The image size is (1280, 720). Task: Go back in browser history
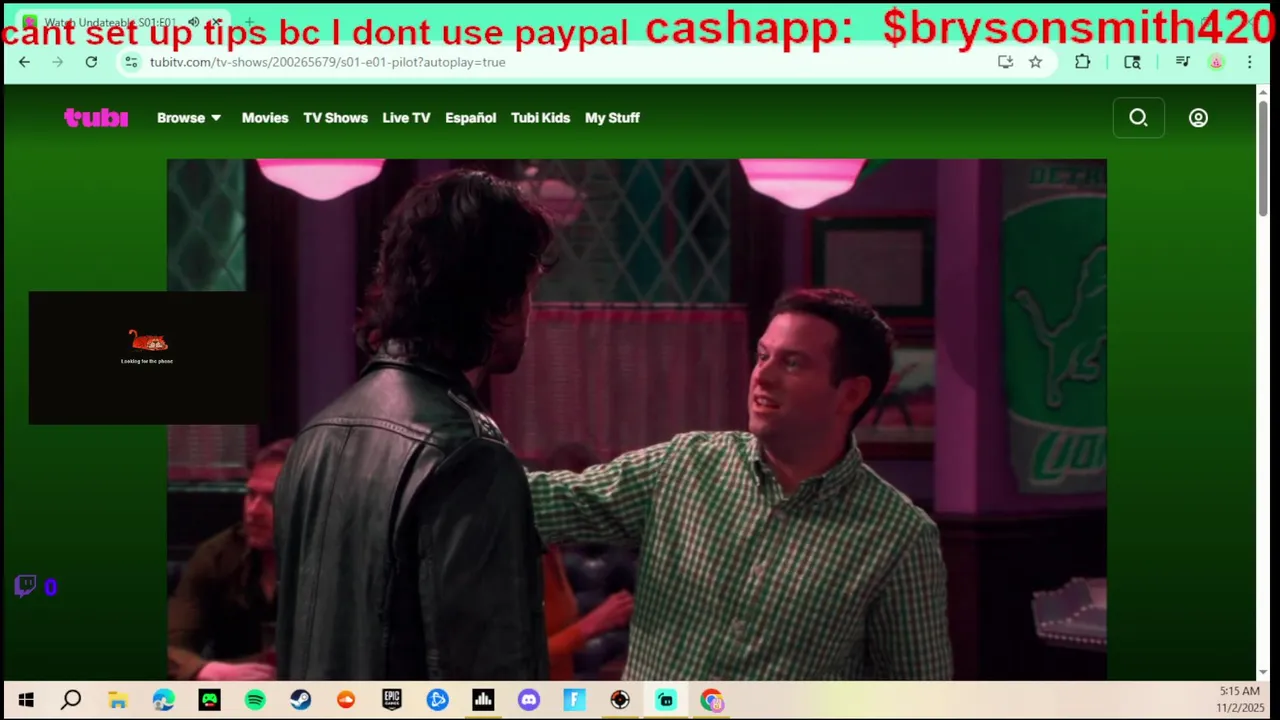(x=24, y=62)
